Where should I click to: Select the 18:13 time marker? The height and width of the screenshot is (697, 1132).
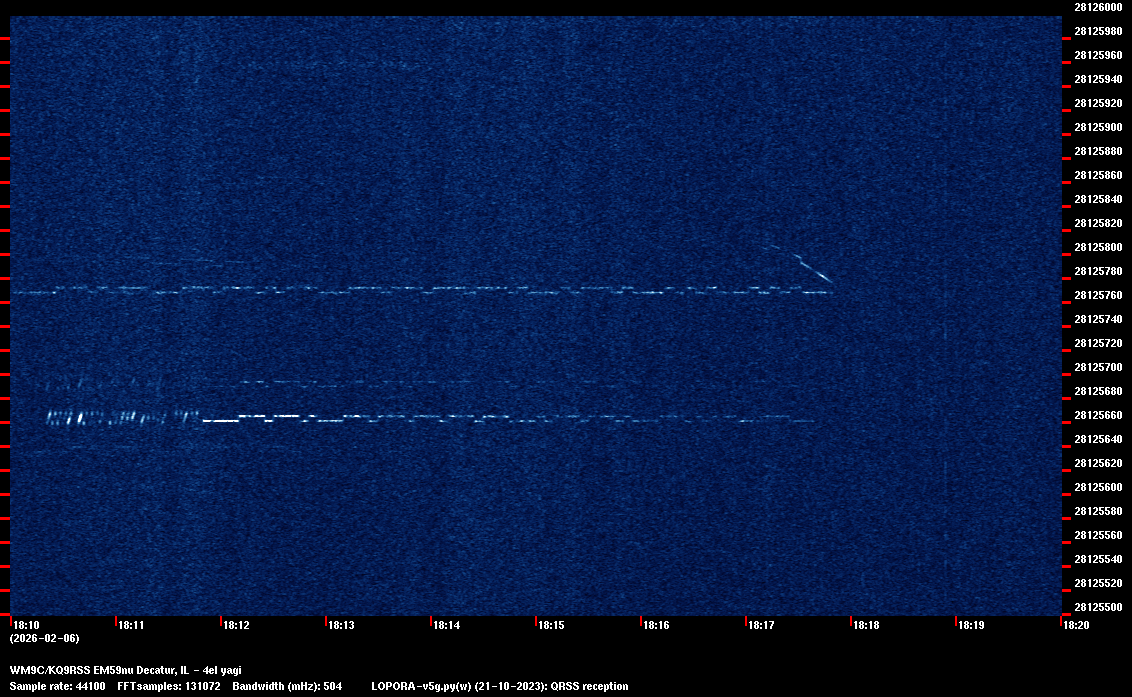point(341,625)
